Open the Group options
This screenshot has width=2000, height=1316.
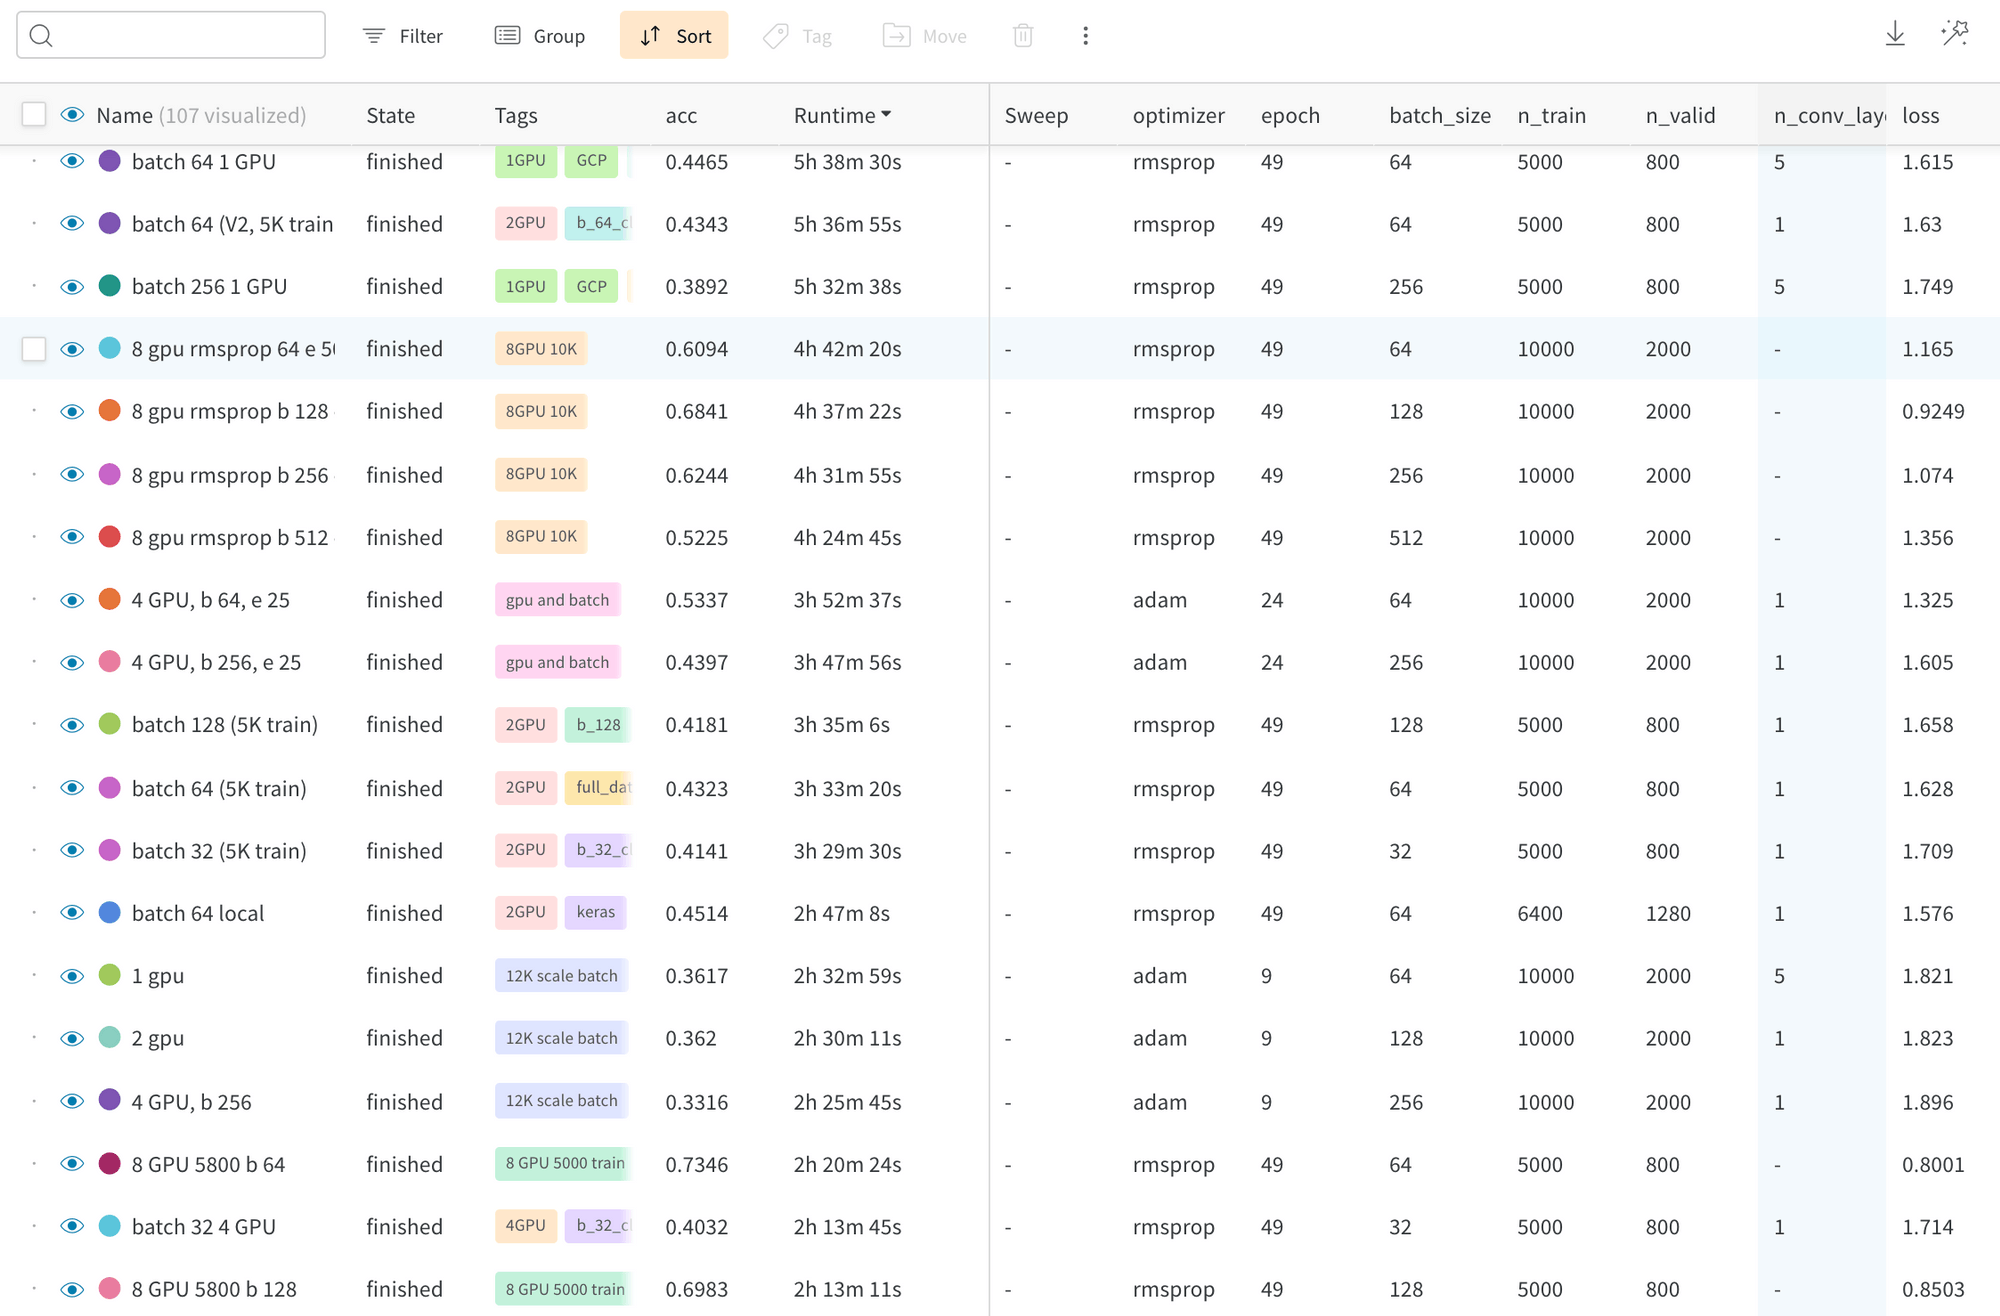540,36
